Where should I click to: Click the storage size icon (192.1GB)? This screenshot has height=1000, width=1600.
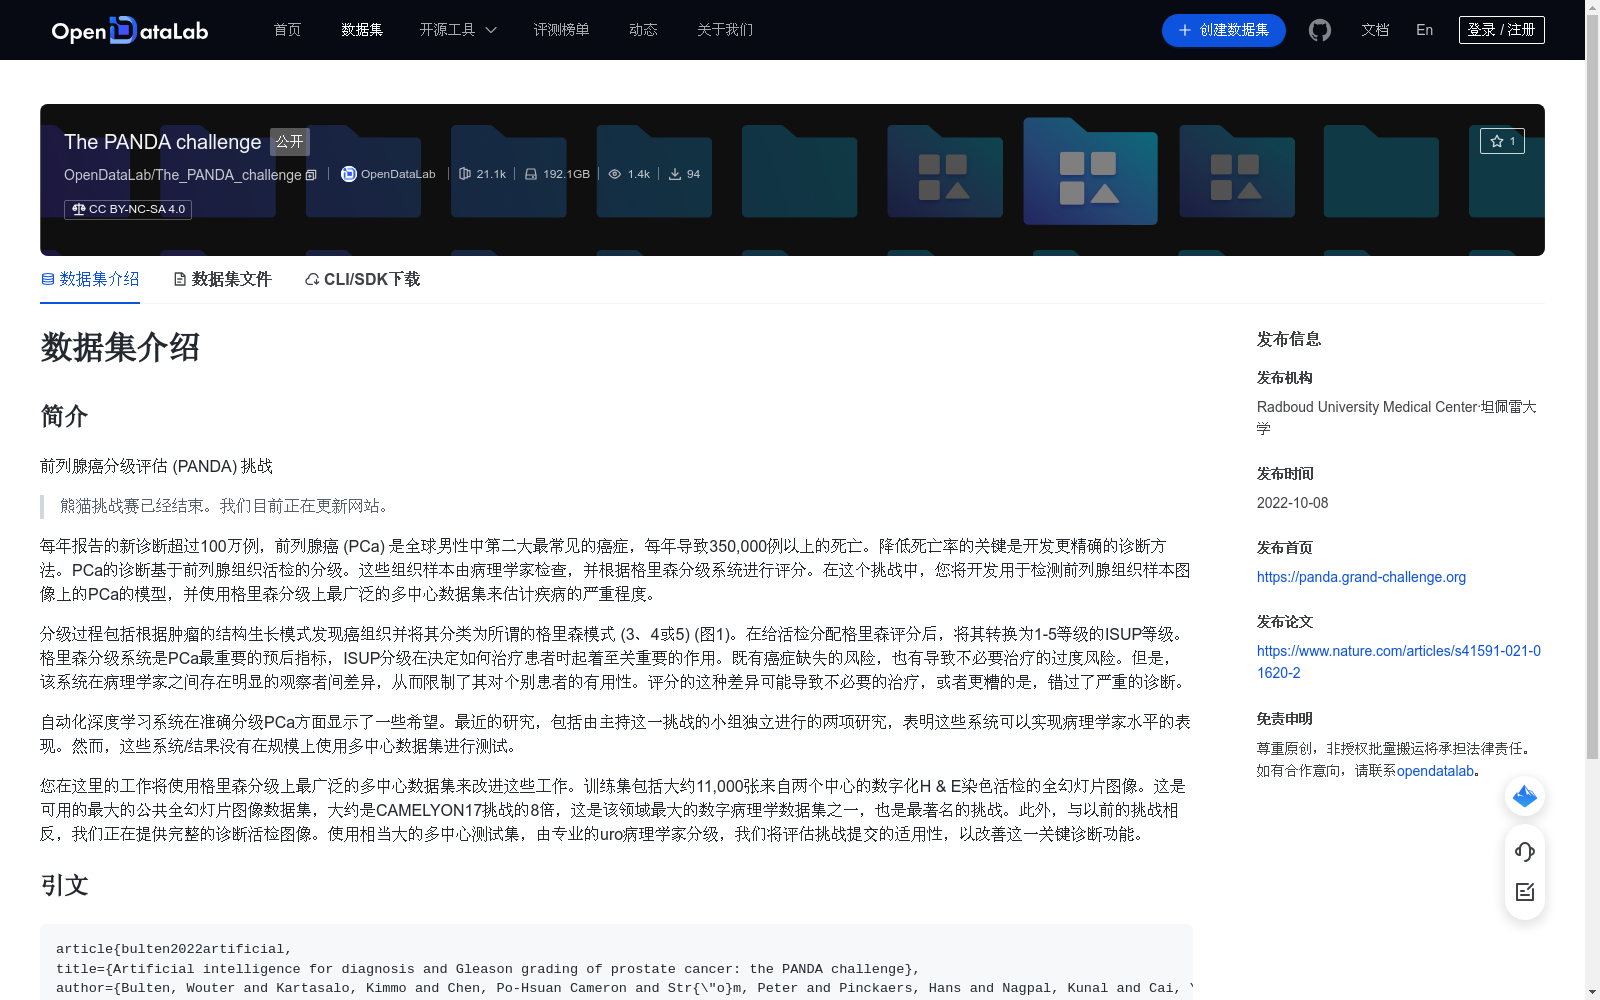[531, 174]
